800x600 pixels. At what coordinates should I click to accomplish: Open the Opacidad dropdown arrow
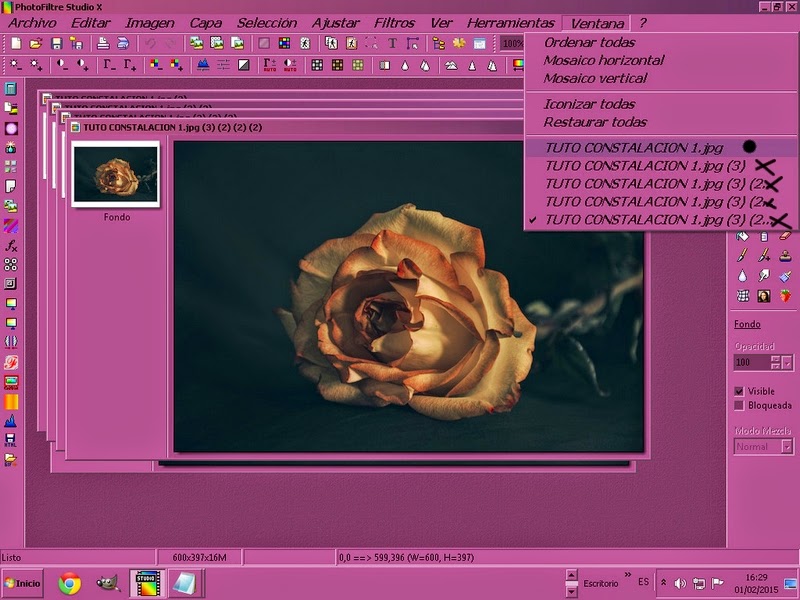pos(788,363)
